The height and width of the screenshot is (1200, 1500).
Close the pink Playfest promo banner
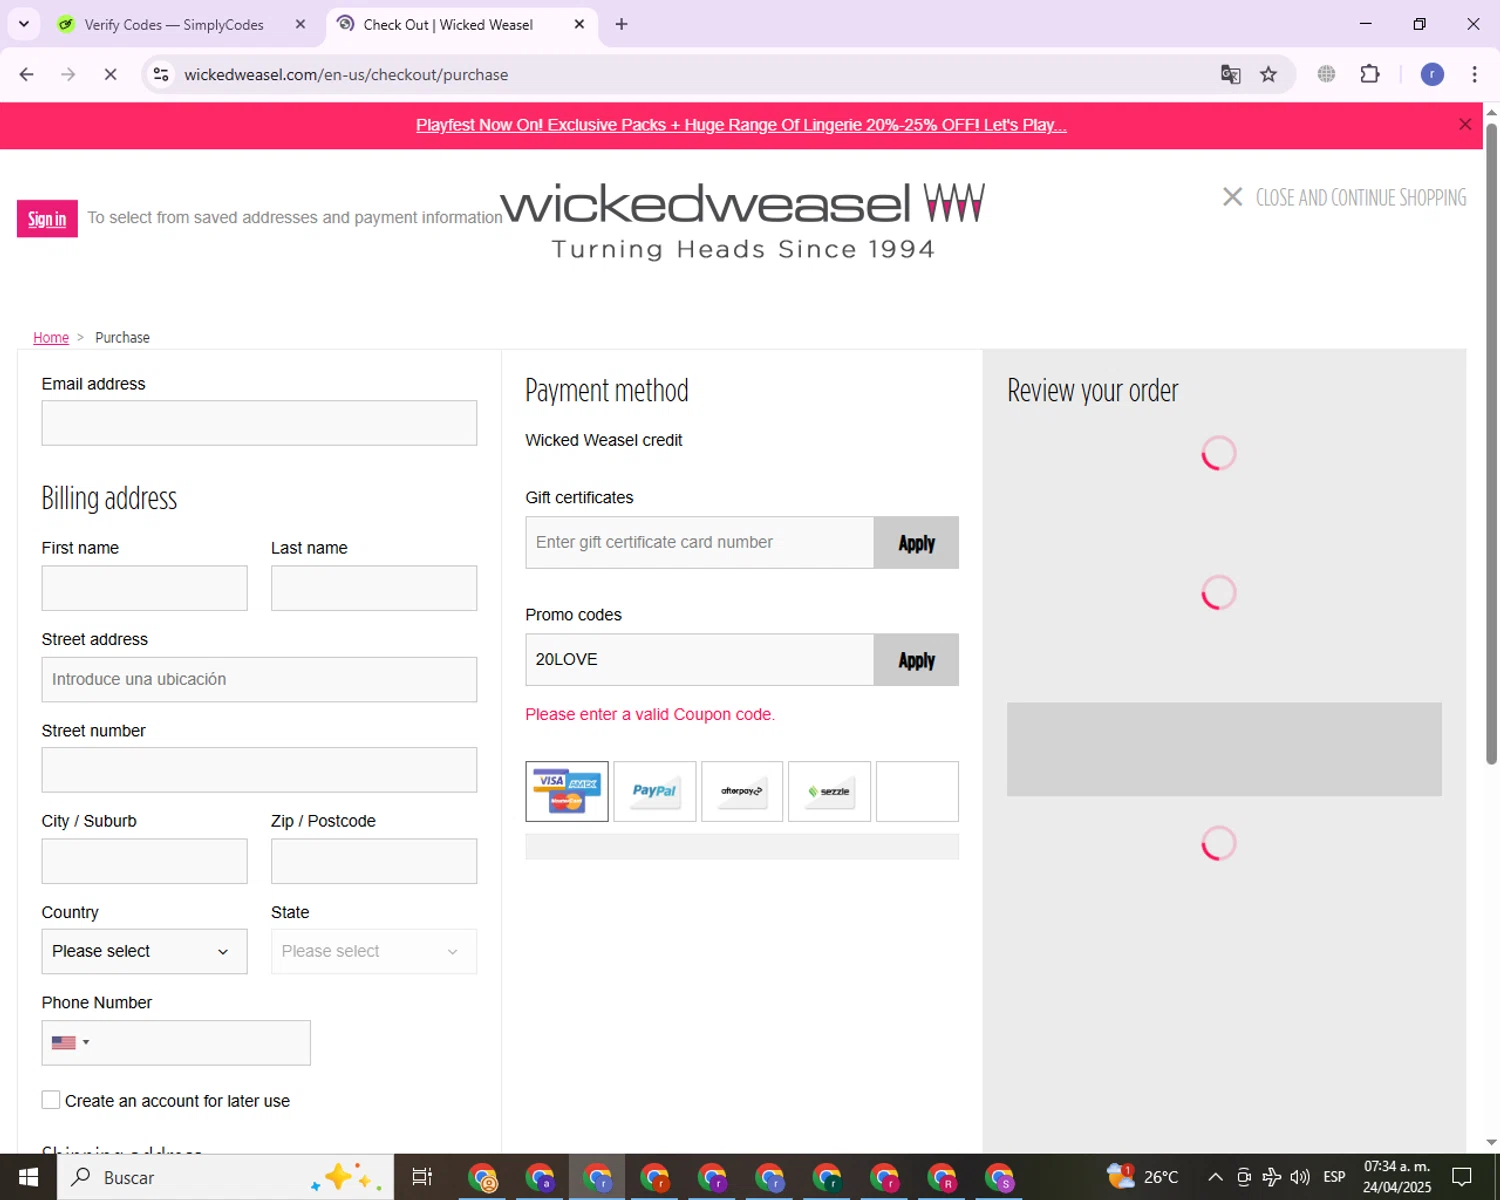(x=1465, y=125)
